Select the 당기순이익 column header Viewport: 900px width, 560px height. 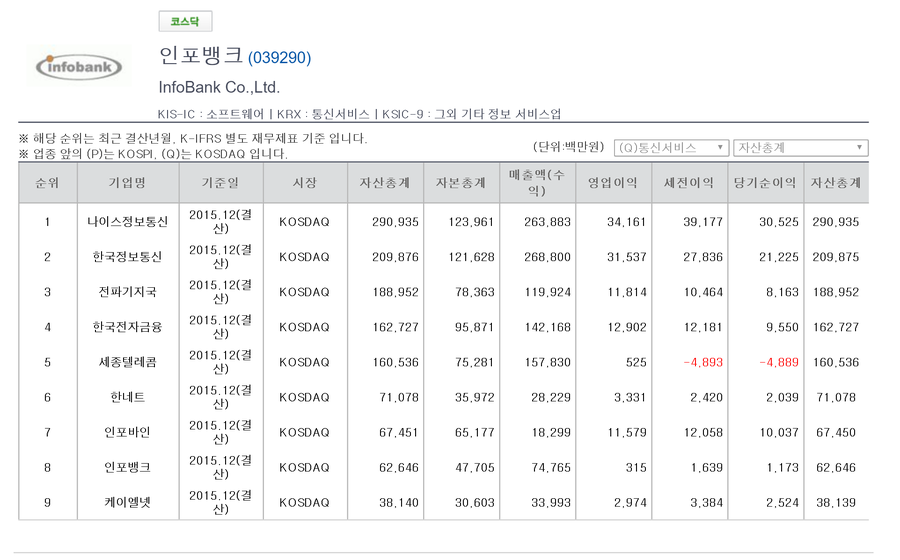(x=766, y=183)
